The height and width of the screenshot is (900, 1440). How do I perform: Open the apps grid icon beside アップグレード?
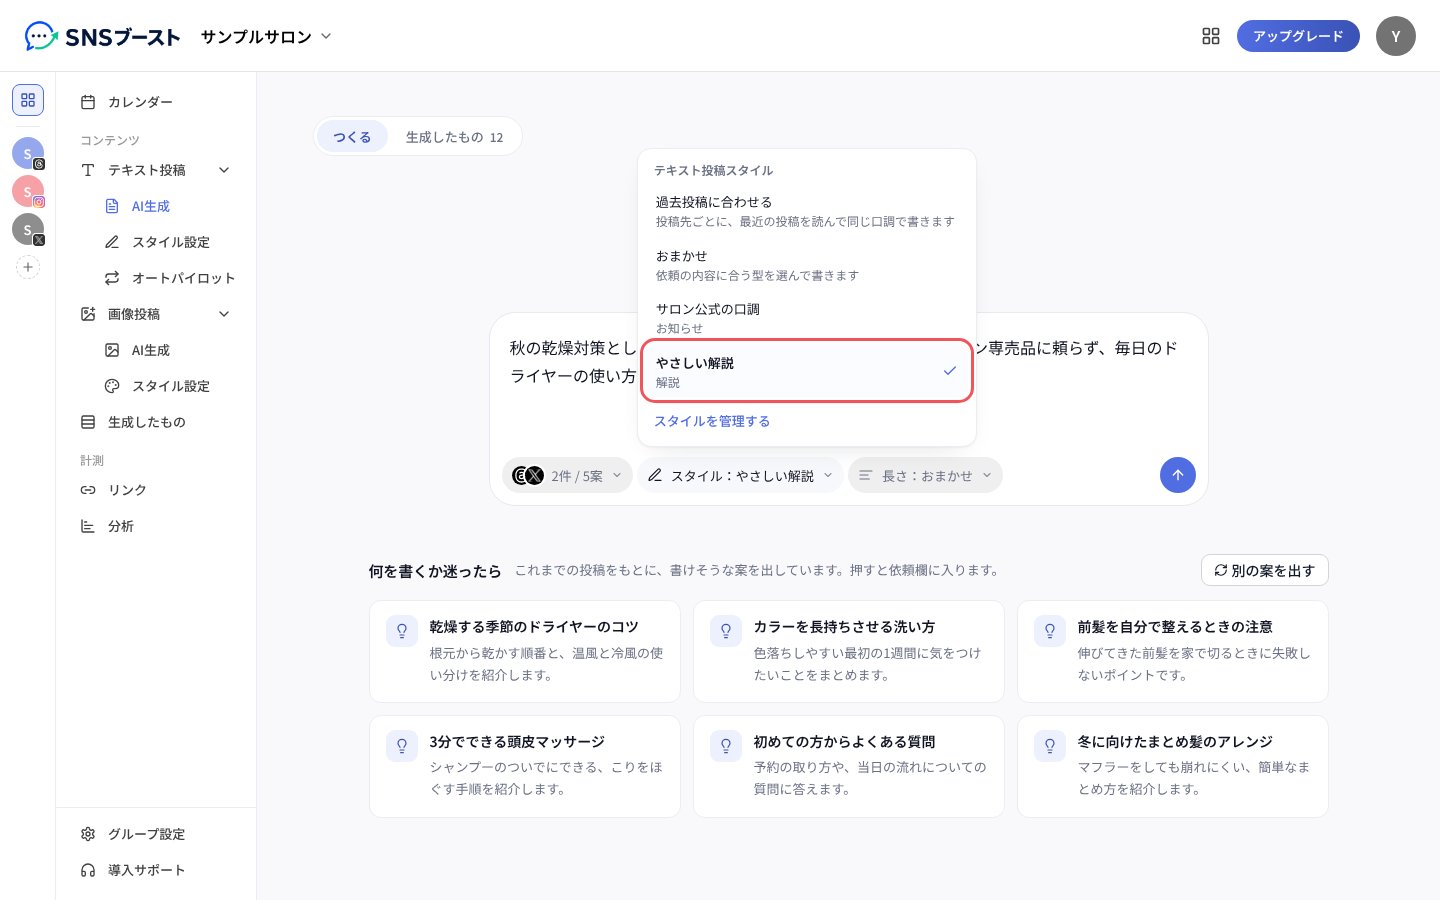[1211, 36]
